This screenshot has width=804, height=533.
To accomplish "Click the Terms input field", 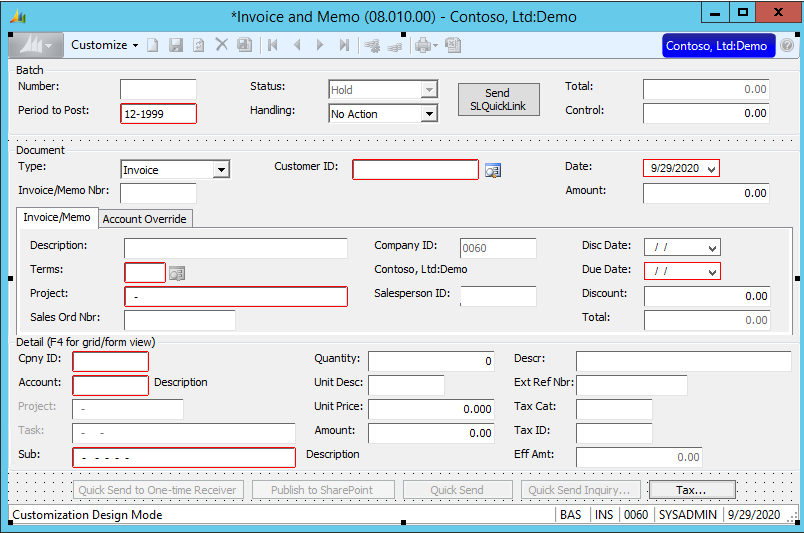I will (x=145, y=272).
